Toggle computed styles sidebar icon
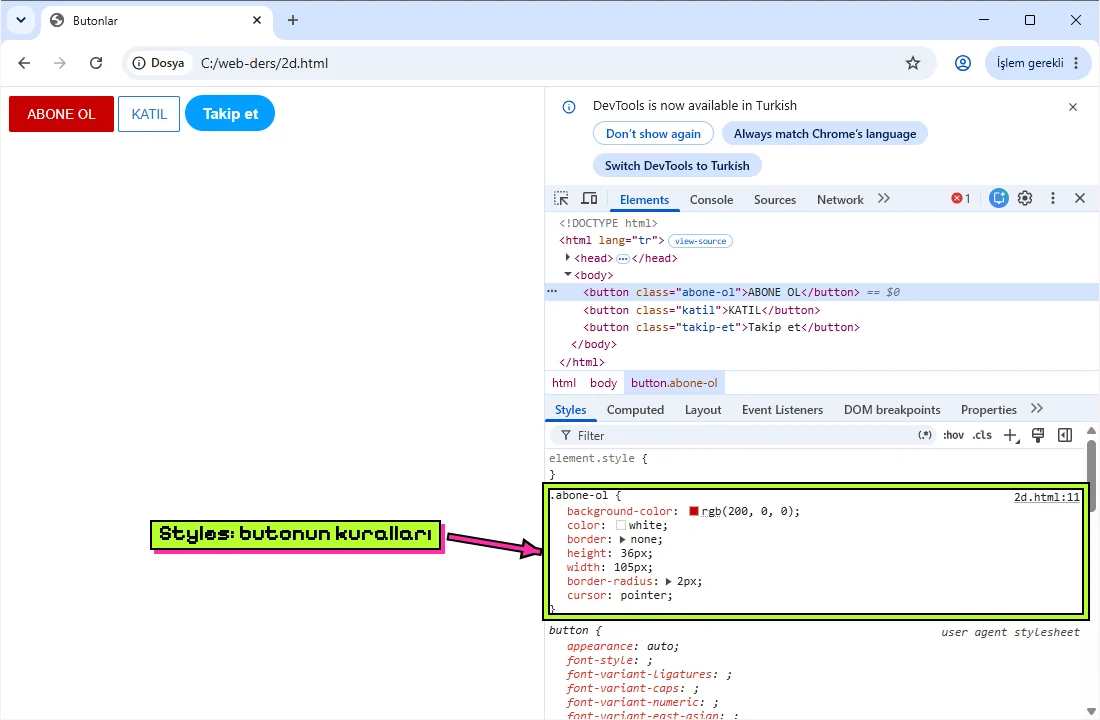Screen dimensions: 1100x720 (x=1065, y=435)
